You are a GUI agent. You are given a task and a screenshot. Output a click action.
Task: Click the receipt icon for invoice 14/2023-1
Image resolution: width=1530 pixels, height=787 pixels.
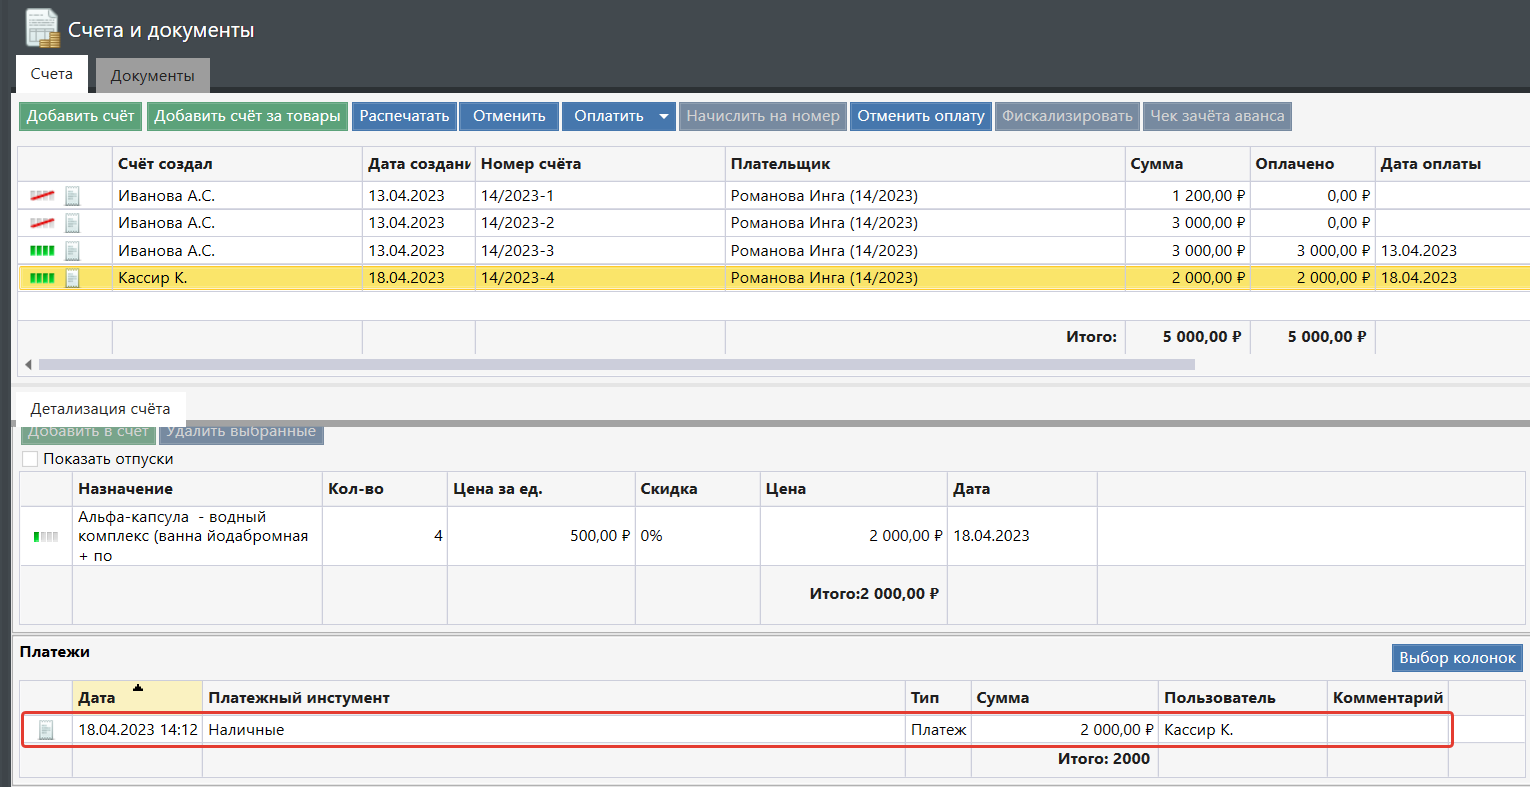click(72, 196)
